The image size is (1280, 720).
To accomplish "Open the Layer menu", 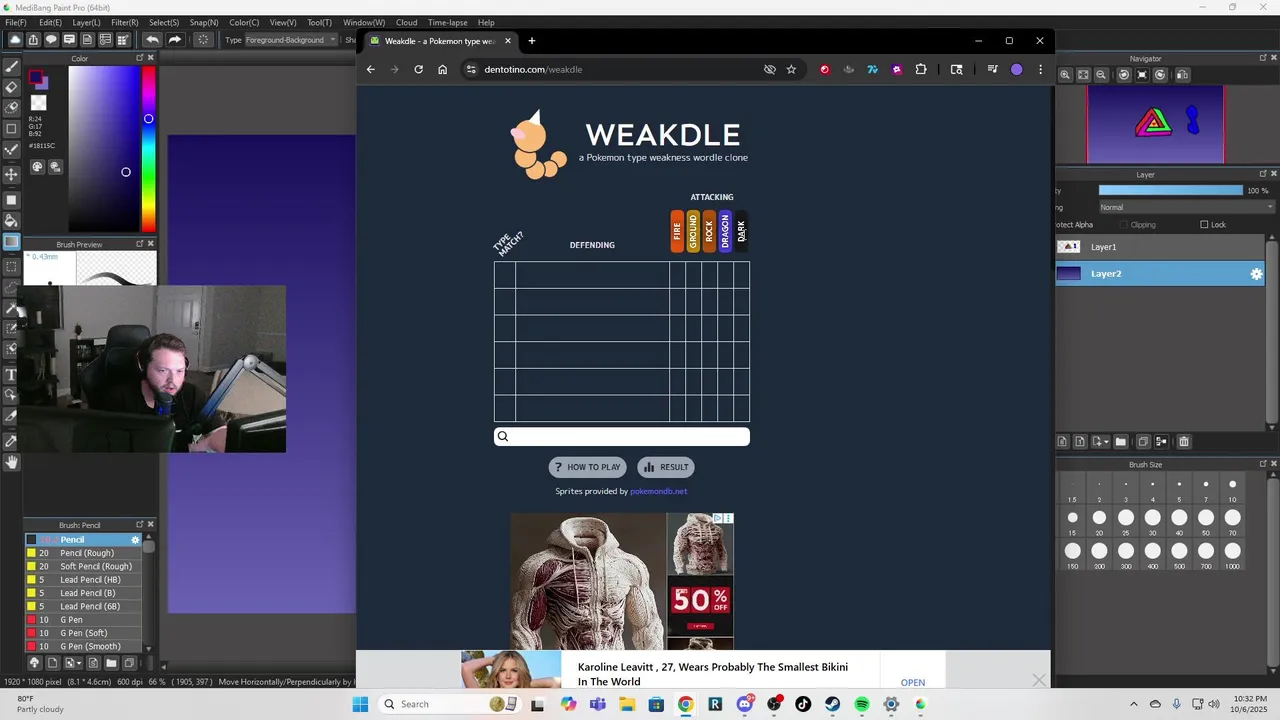I will click(86, 22).
